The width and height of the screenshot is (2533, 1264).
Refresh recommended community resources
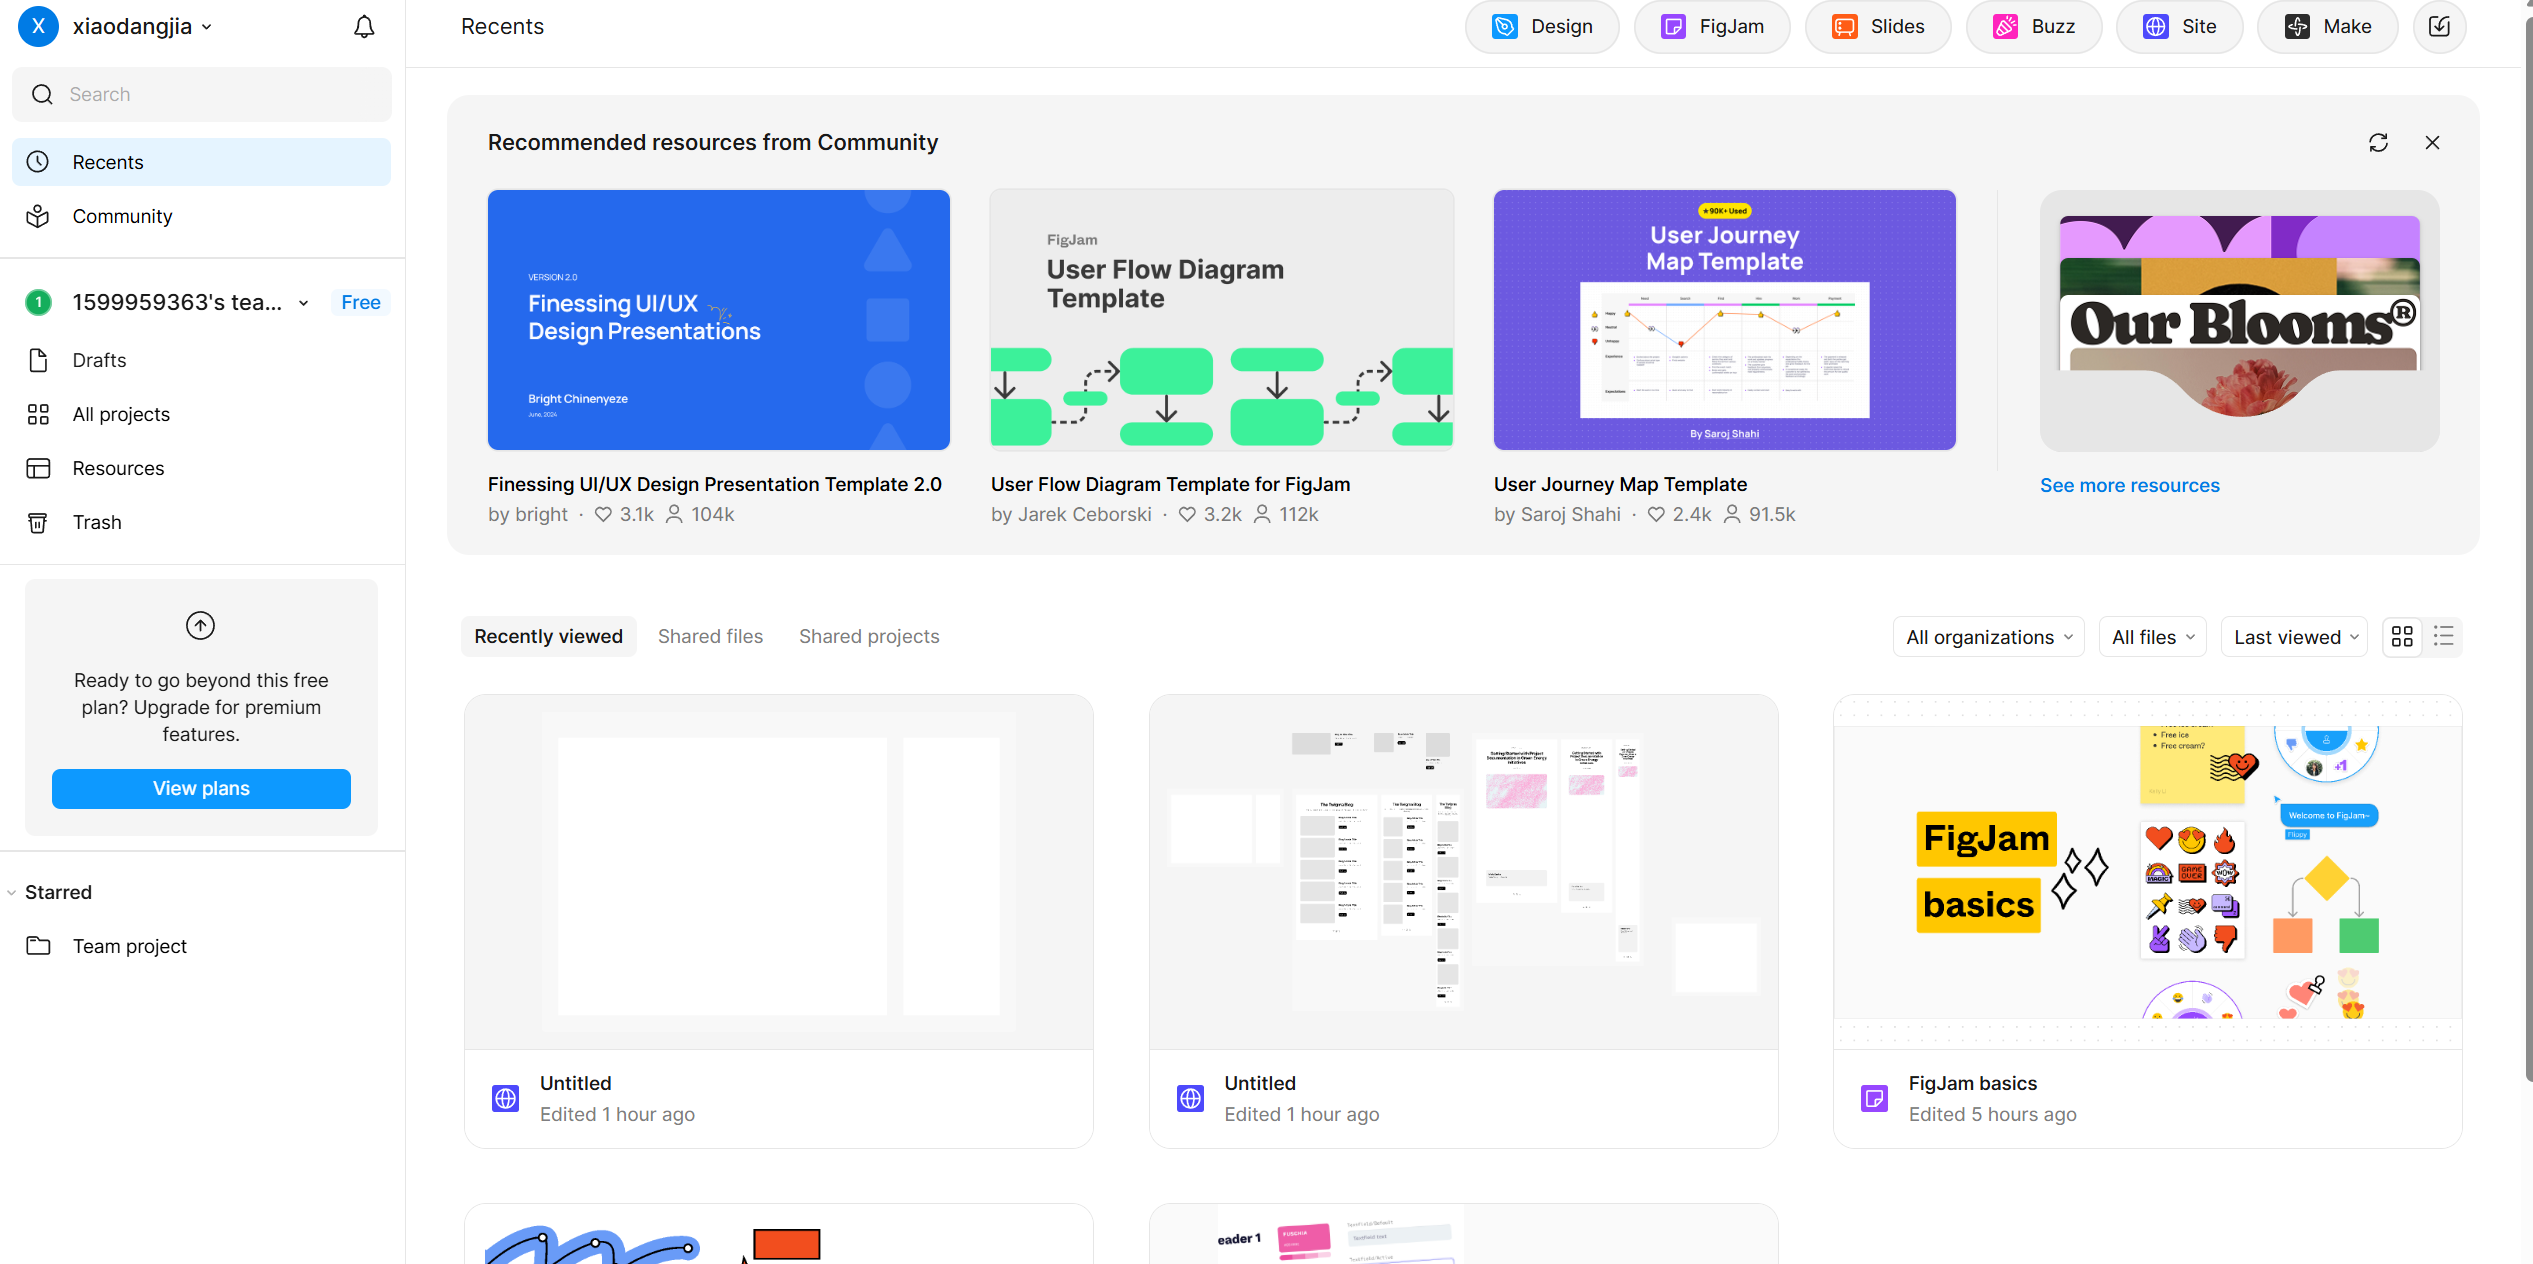coord(2378,143)
